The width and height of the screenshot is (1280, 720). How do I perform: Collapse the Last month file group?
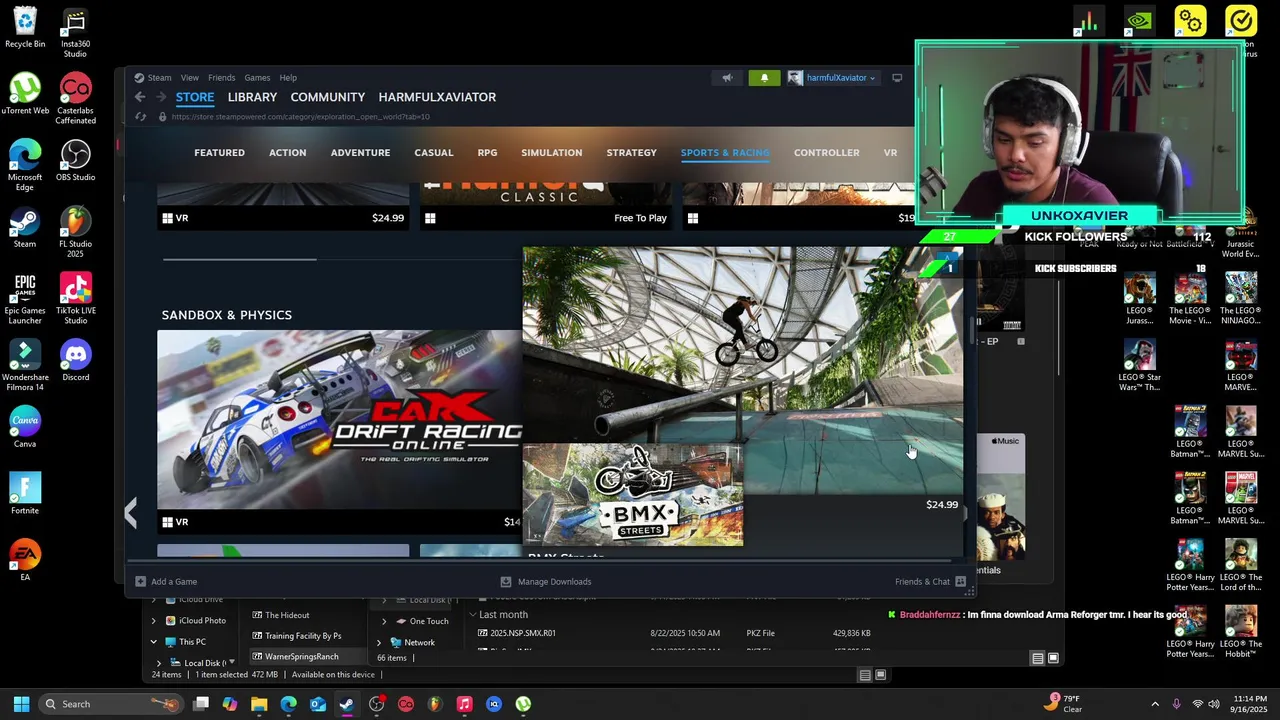pyautogui.click(x=473, y=615)
